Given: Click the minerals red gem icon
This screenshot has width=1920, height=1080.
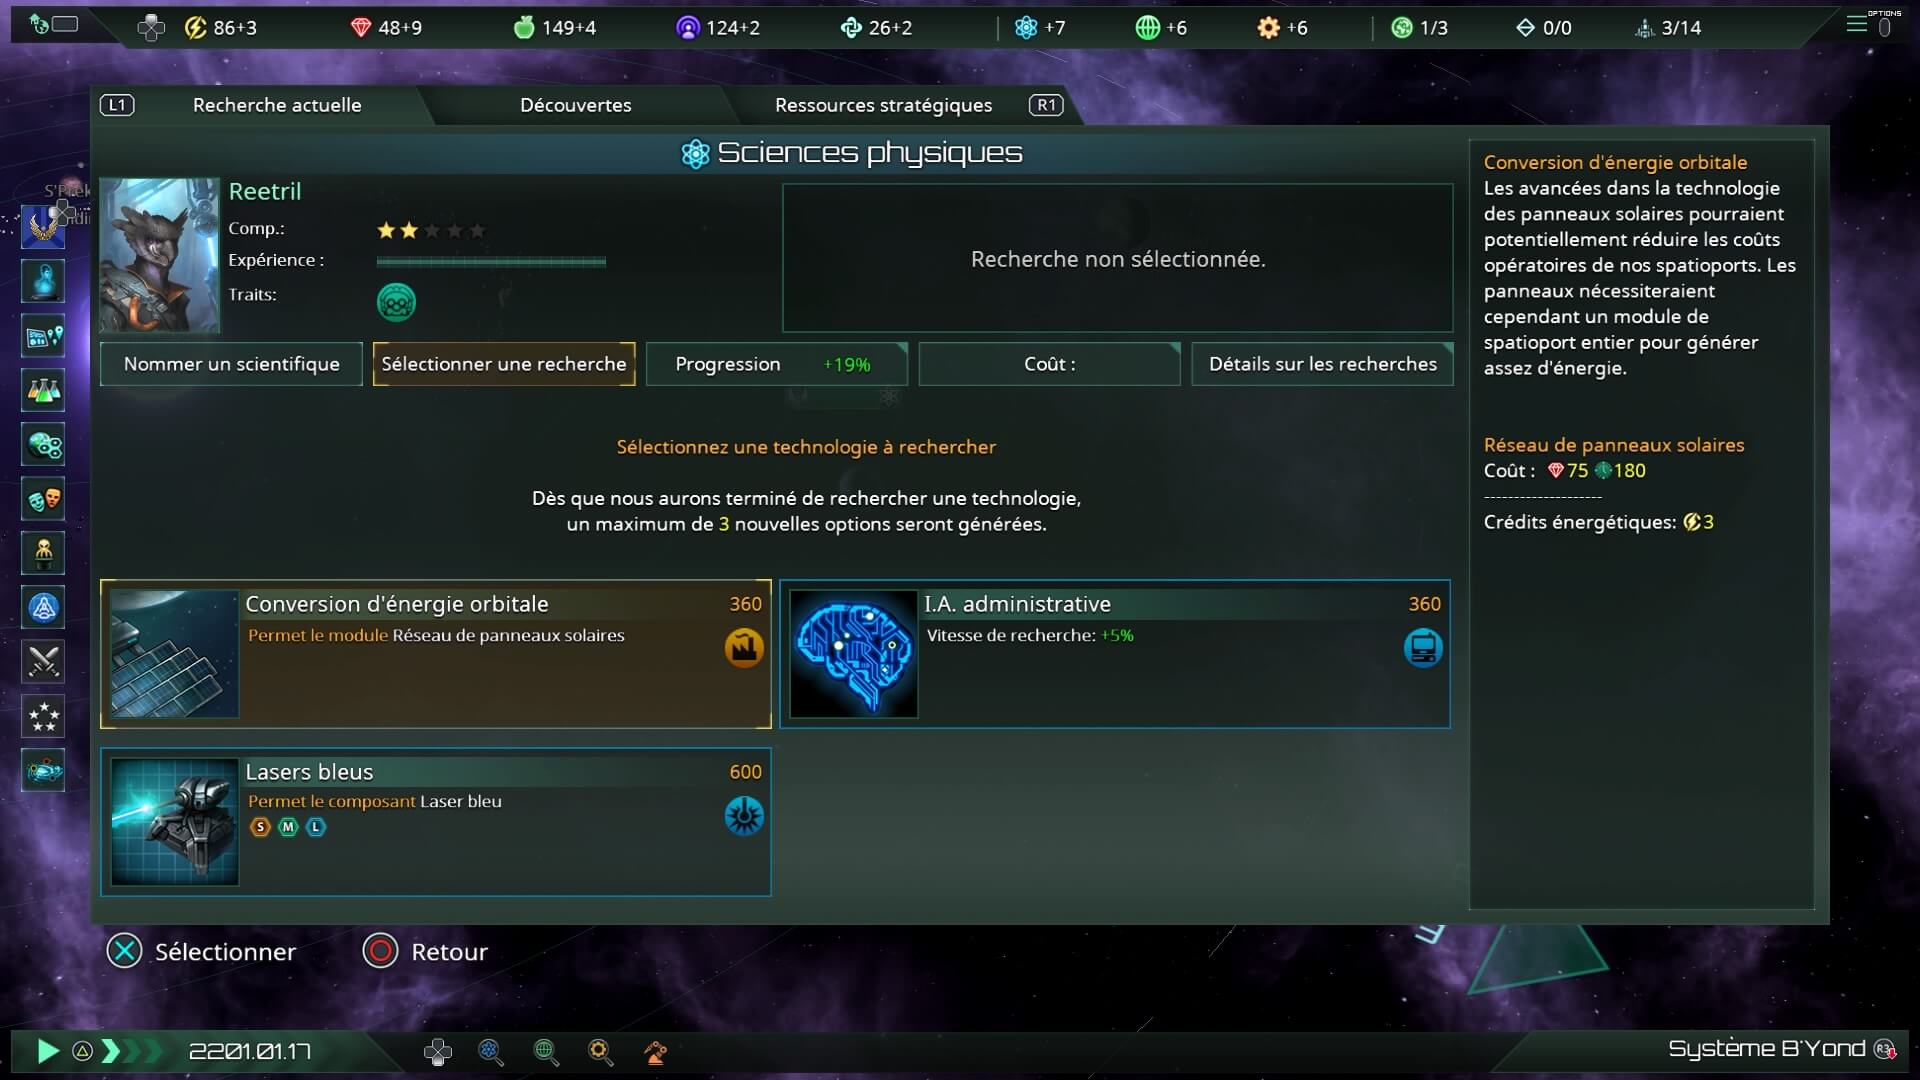Looking at the screenshot, I should [361, 28].
